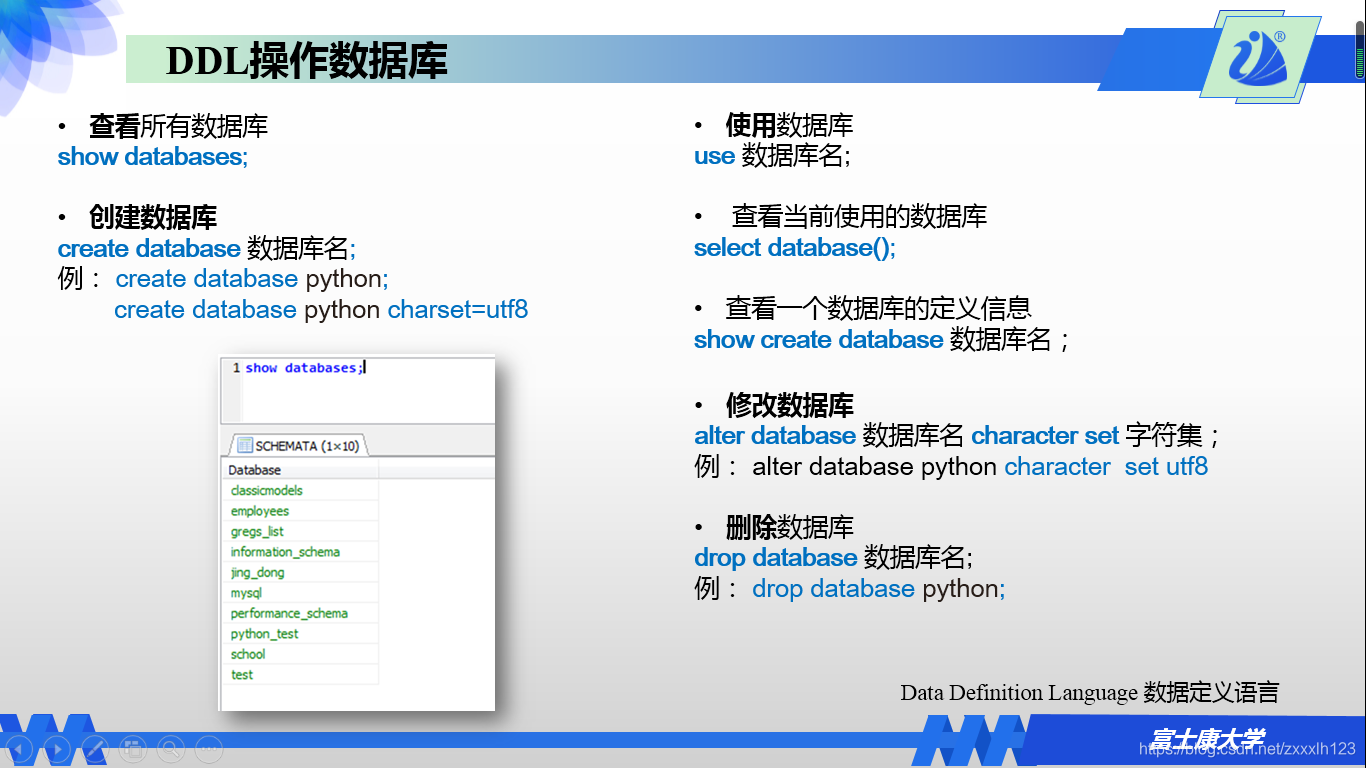Select the 'python_test' row
This screenshot has width=1366, height=768.
300,634
